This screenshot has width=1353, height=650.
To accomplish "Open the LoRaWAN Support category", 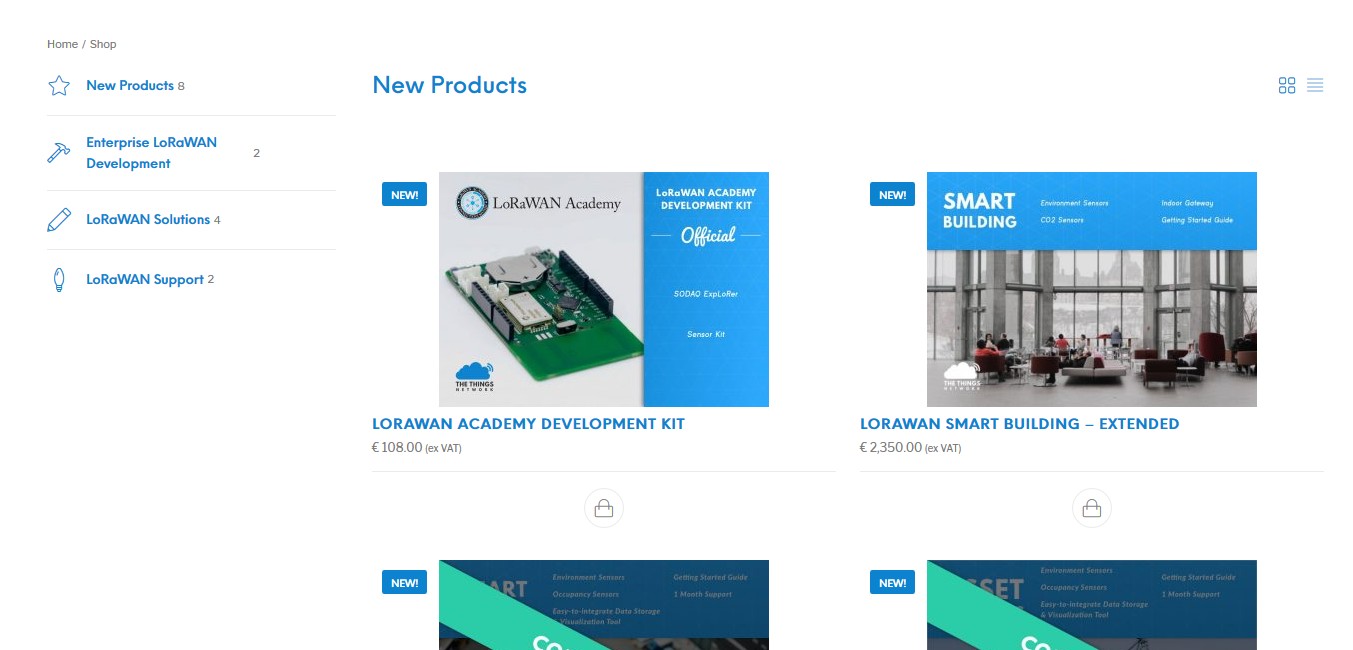I will [x=145, y=280].
